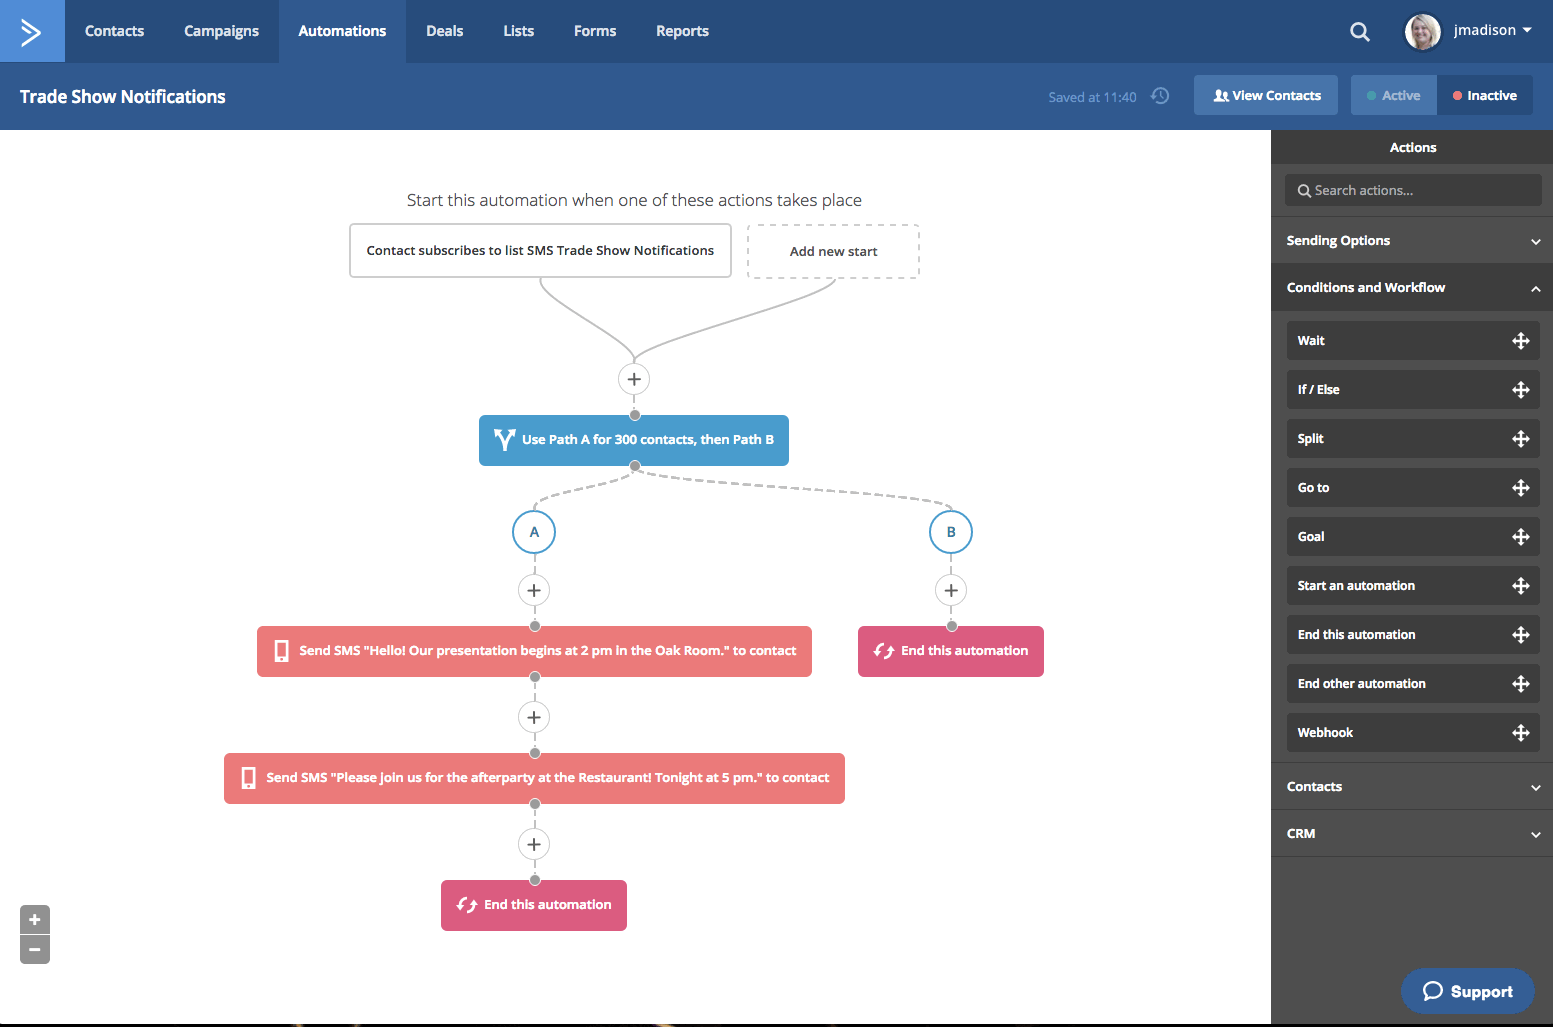Click zoom in plus on canvas
This screenshot has height=1027, width=1553.
[35, 919]
